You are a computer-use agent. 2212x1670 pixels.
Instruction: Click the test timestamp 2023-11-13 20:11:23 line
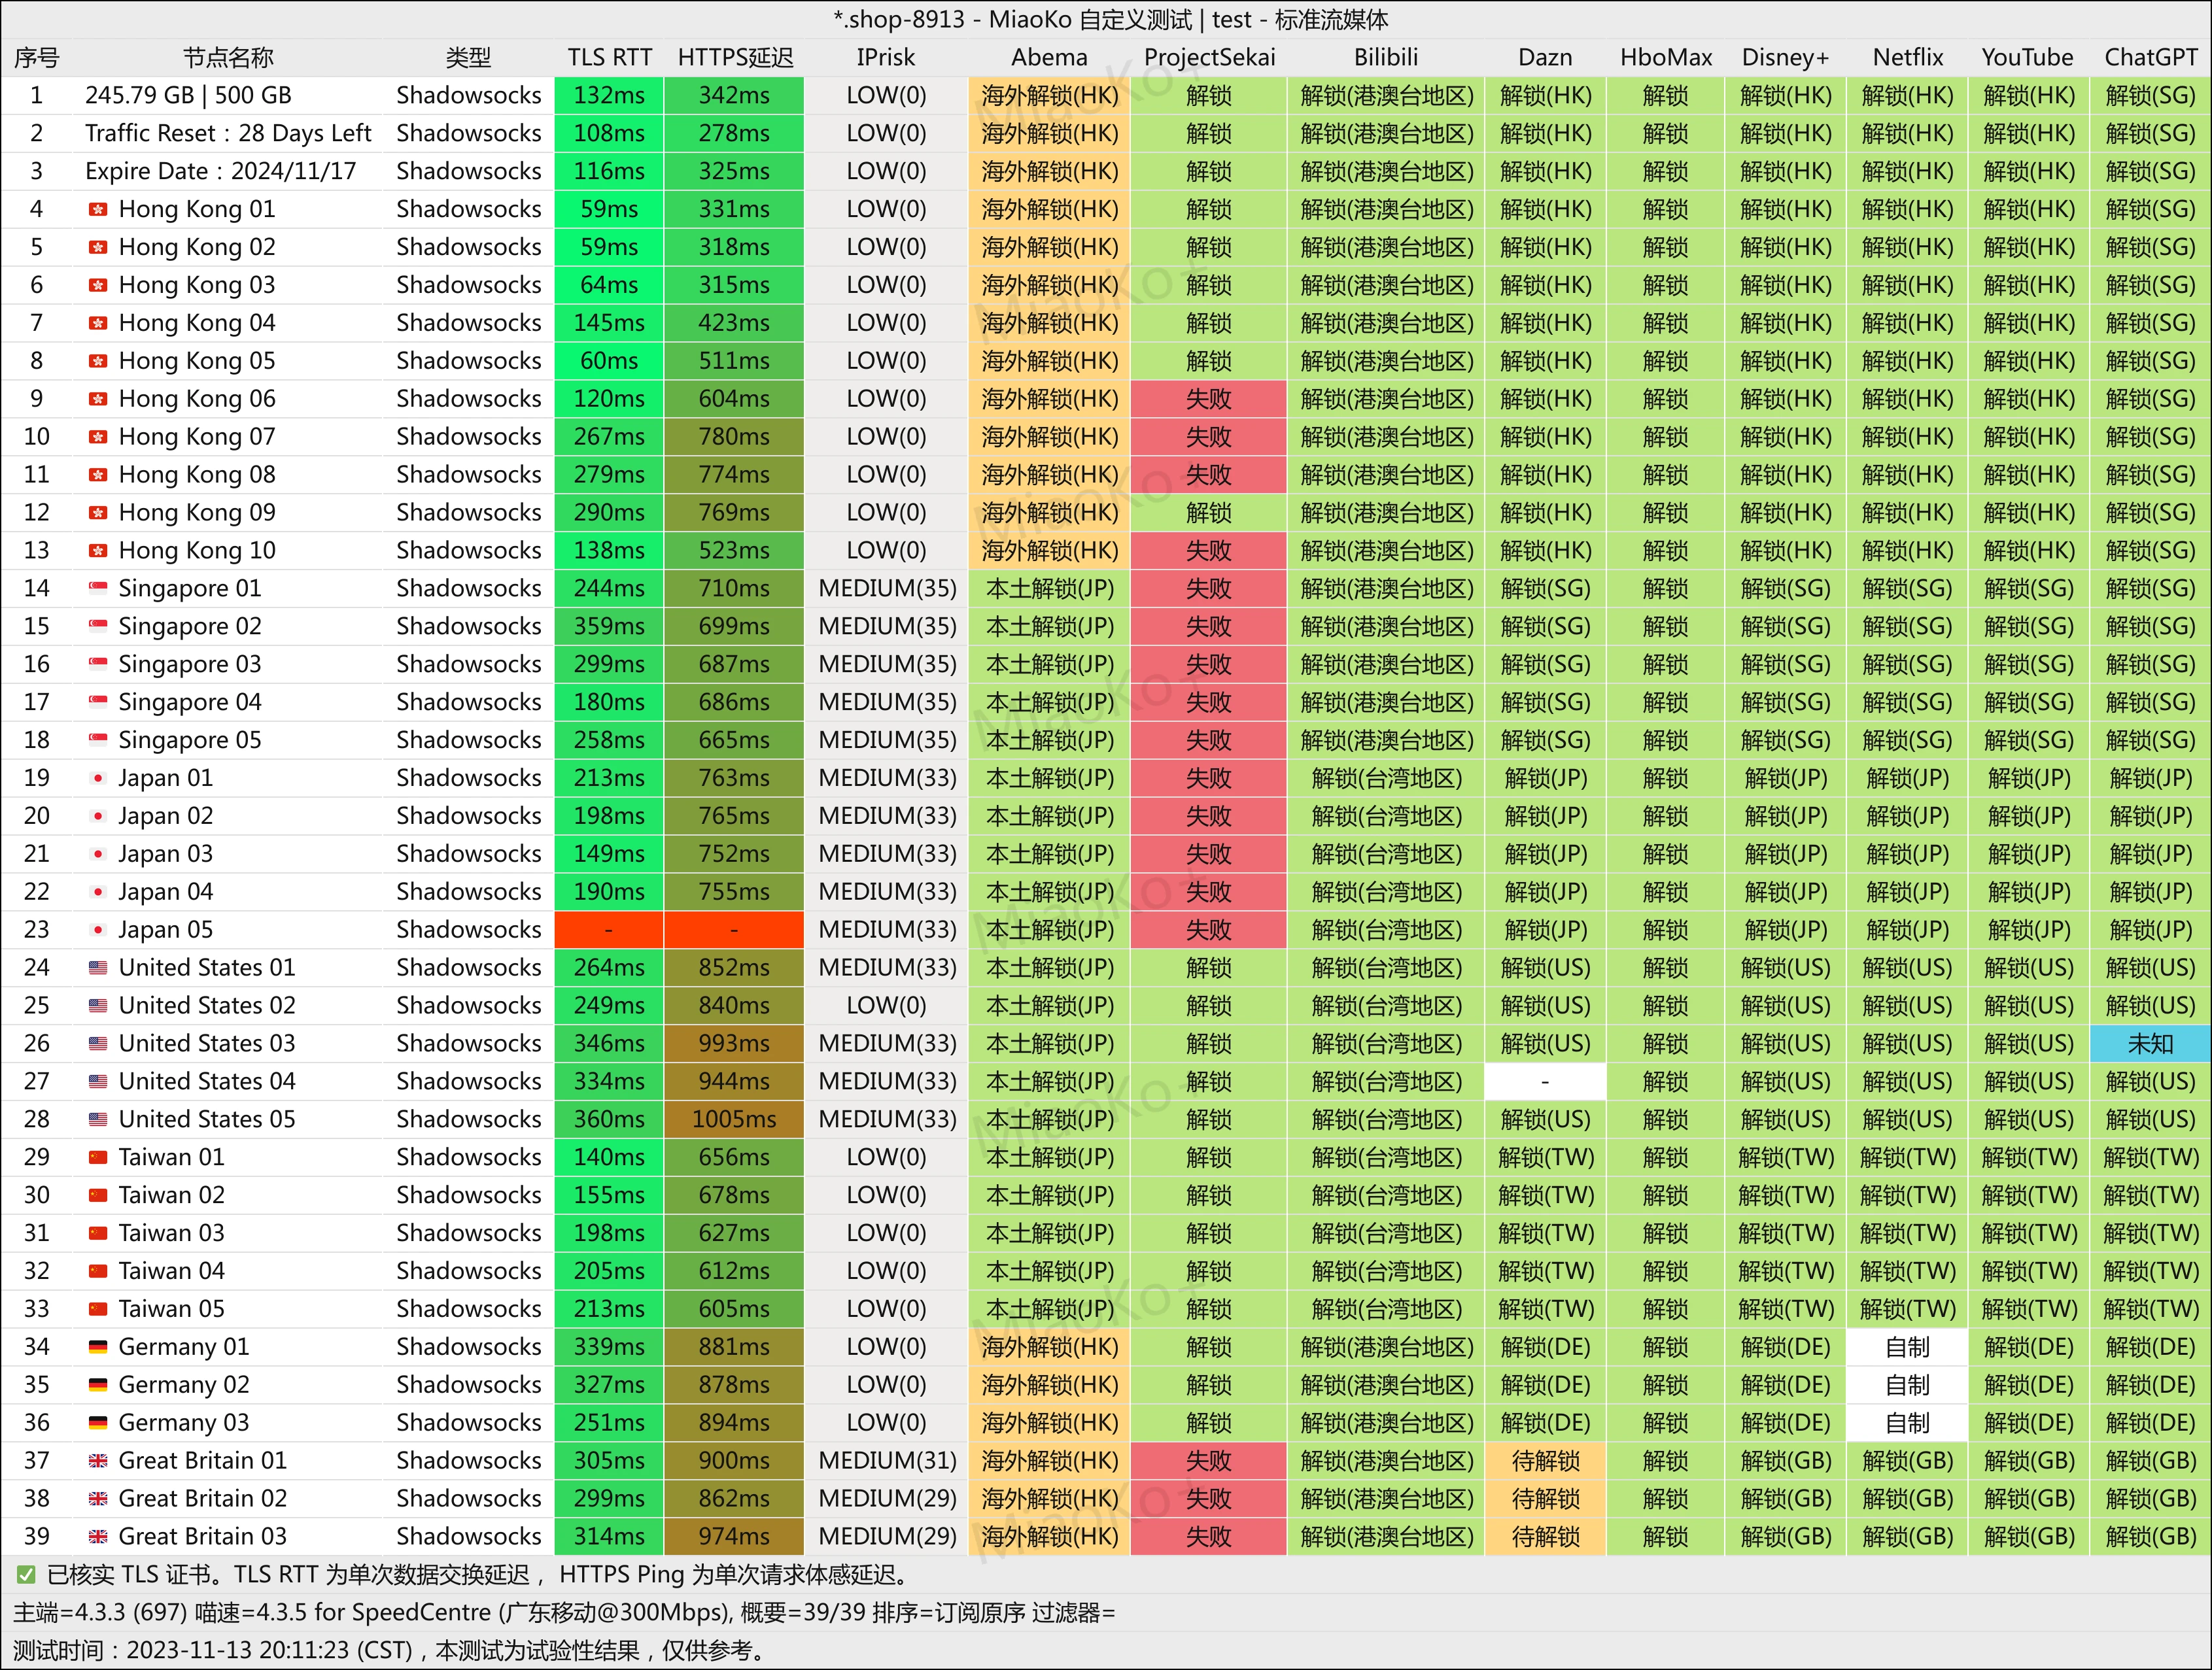[390, 1651]
